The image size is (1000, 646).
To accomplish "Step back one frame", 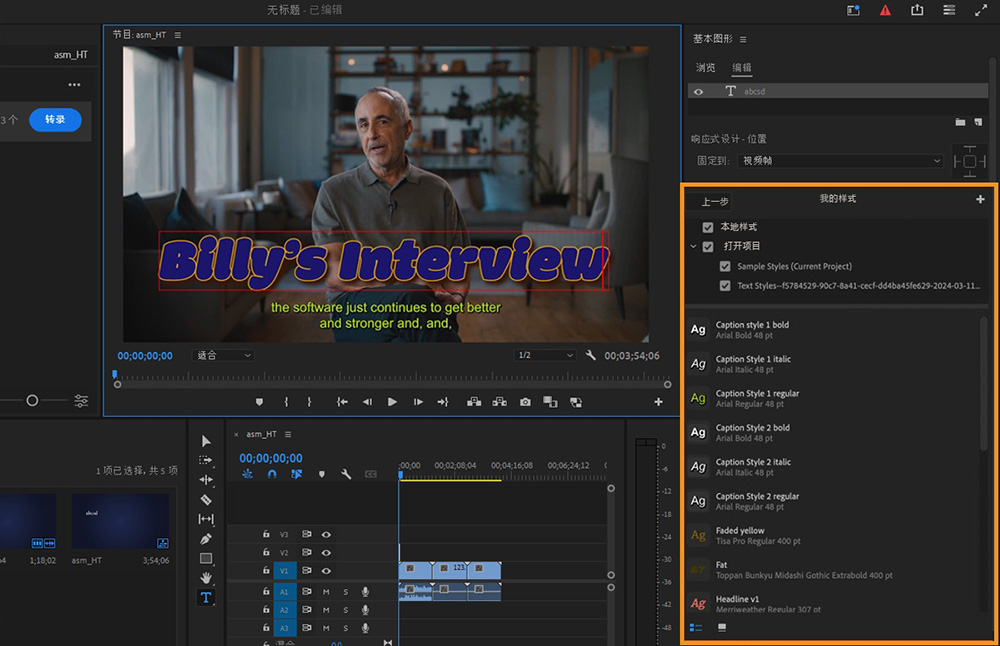I will (367, 402).
